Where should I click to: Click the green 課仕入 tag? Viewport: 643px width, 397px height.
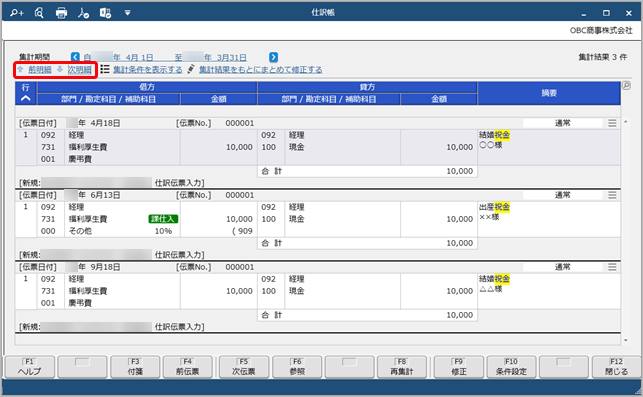(x=163, y=219)
